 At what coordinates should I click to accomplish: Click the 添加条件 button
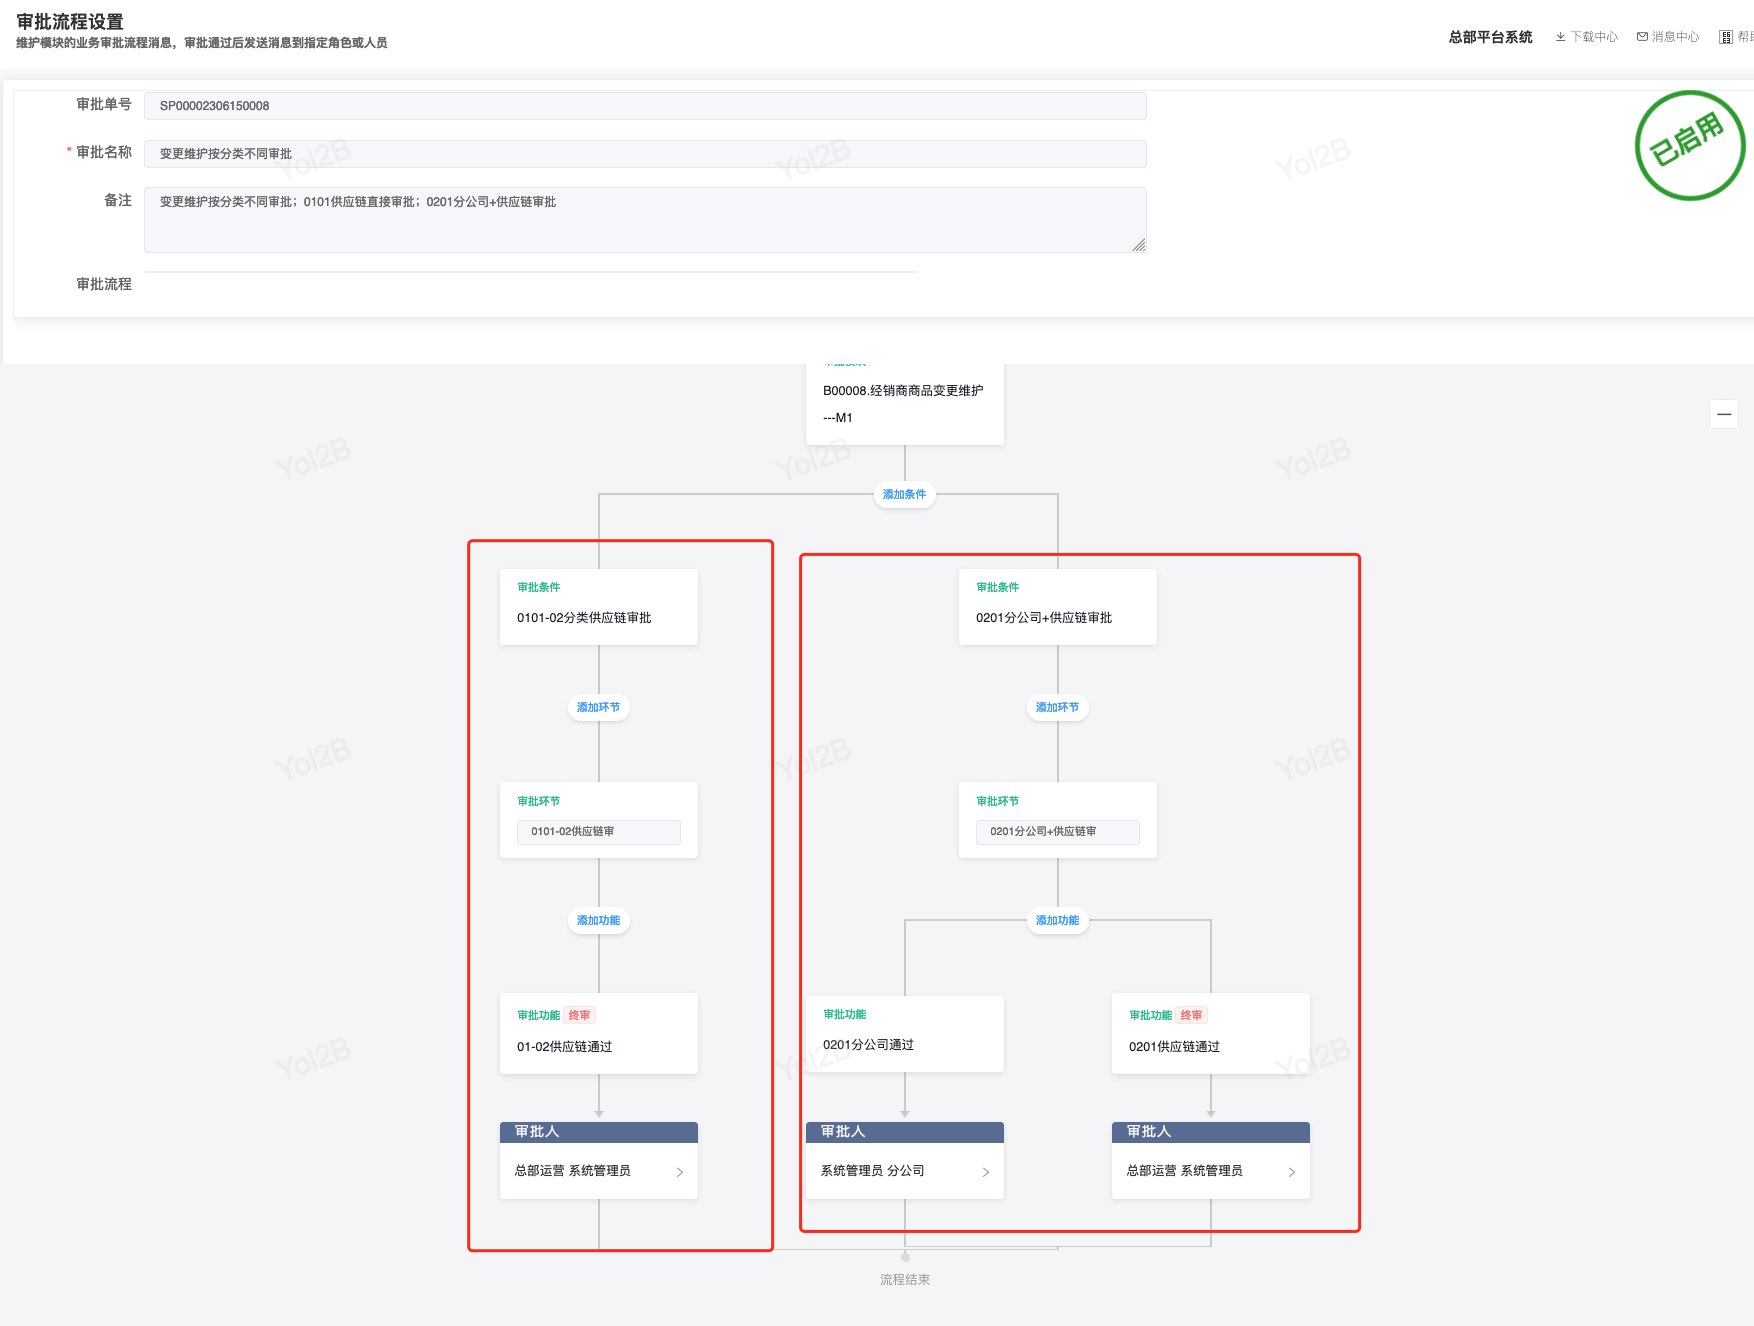[904, 494]
